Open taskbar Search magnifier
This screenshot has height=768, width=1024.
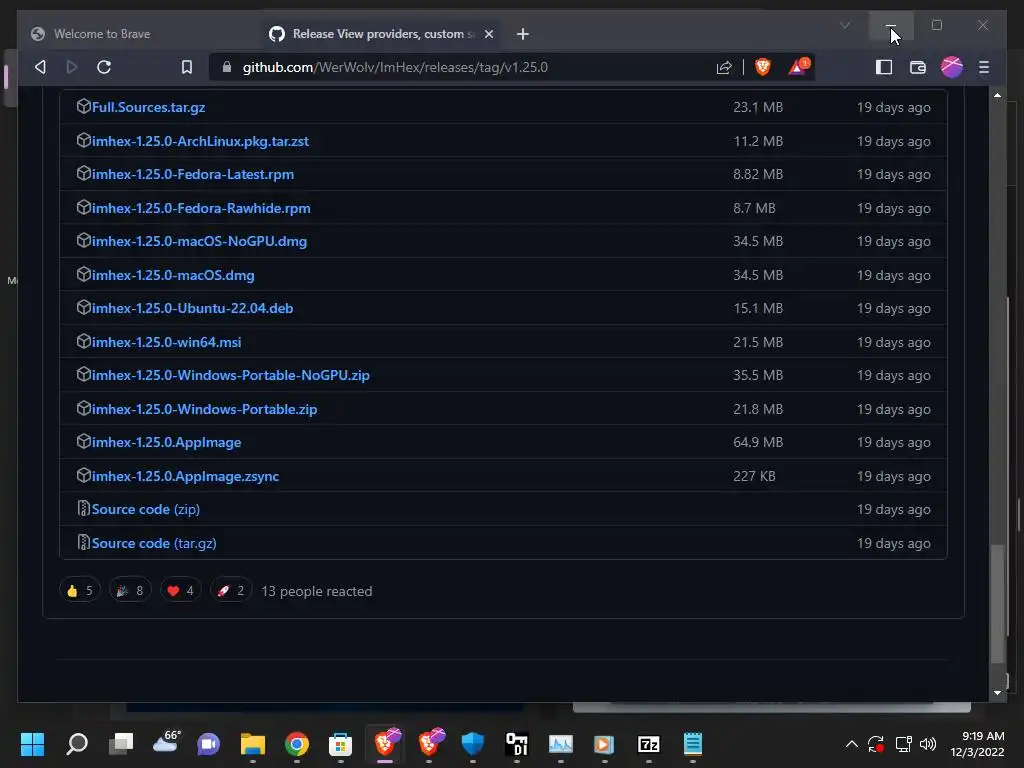77,744
